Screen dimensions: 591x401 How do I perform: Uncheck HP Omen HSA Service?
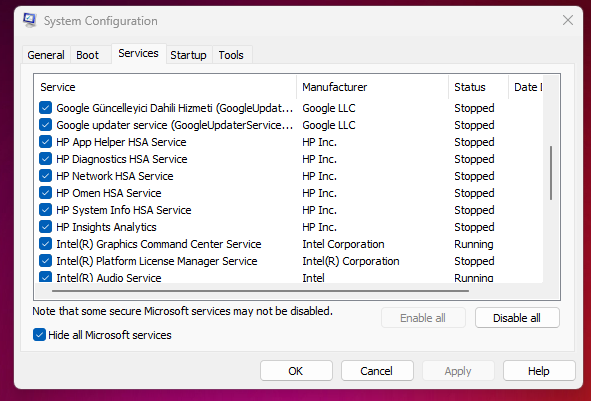[46, 193]
